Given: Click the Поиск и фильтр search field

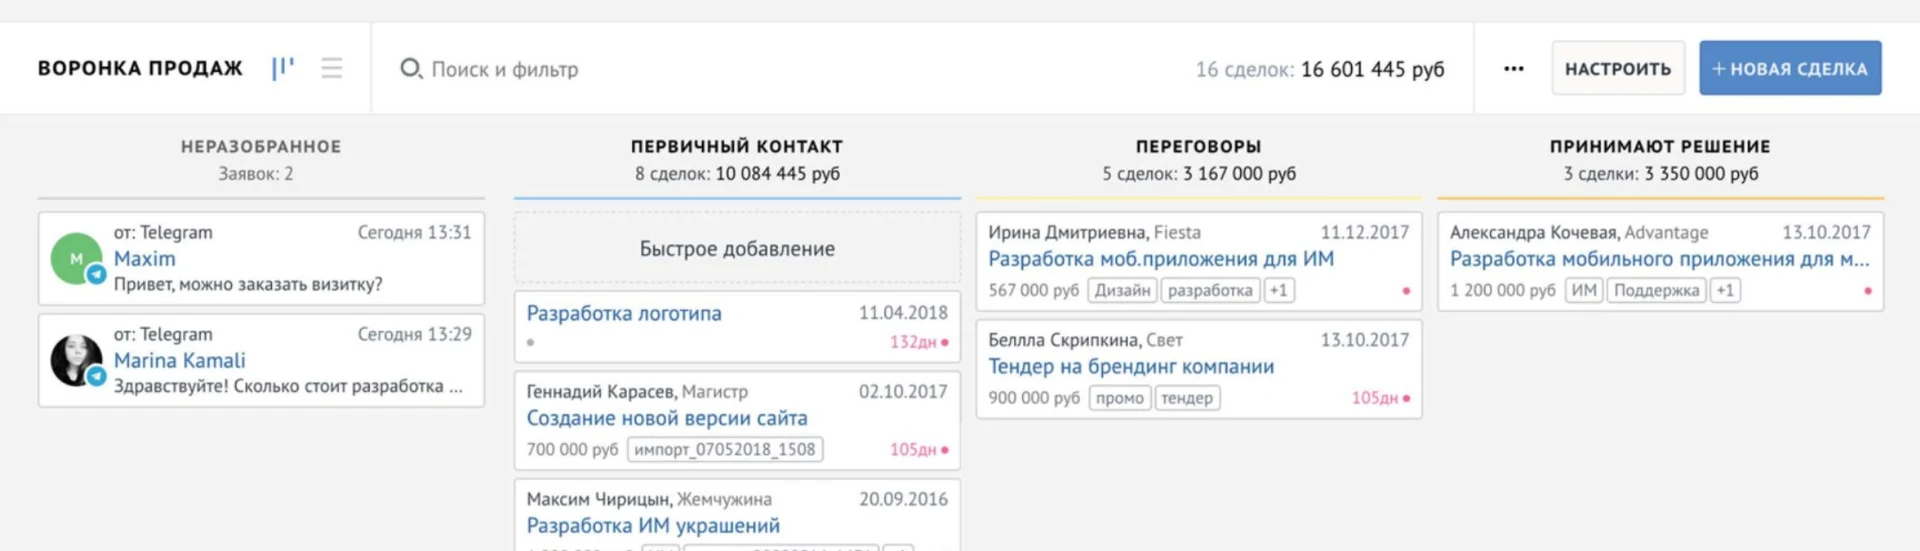Looking at the screenshot, I should pos(505,69).
